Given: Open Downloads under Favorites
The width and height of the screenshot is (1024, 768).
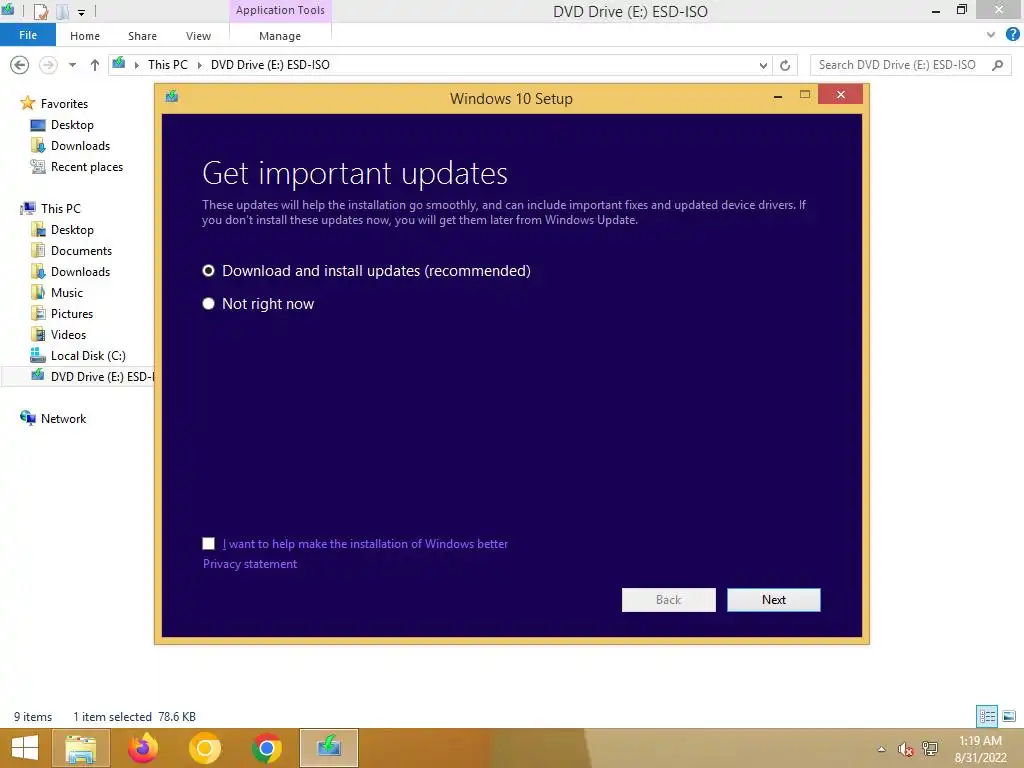Looking at the screenshot, I should pyautogui.click(x=80, y=146).
